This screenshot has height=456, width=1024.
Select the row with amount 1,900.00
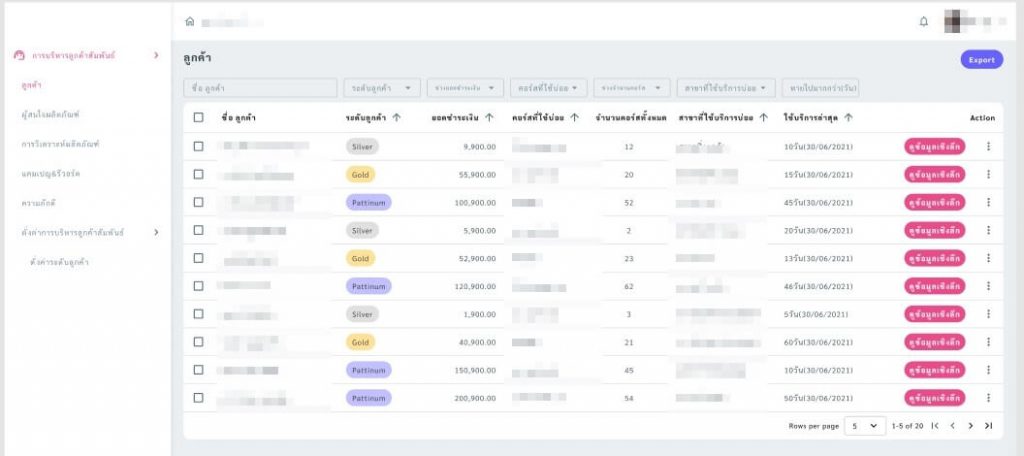click(199, 314)
